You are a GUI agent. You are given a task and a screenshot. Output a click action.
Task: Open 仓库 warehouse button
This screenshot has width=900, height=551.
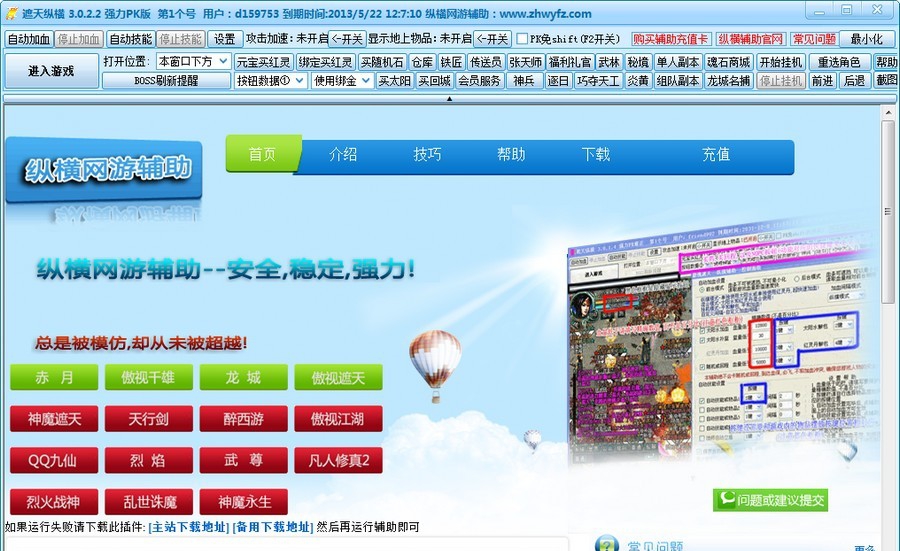(422, 62)
